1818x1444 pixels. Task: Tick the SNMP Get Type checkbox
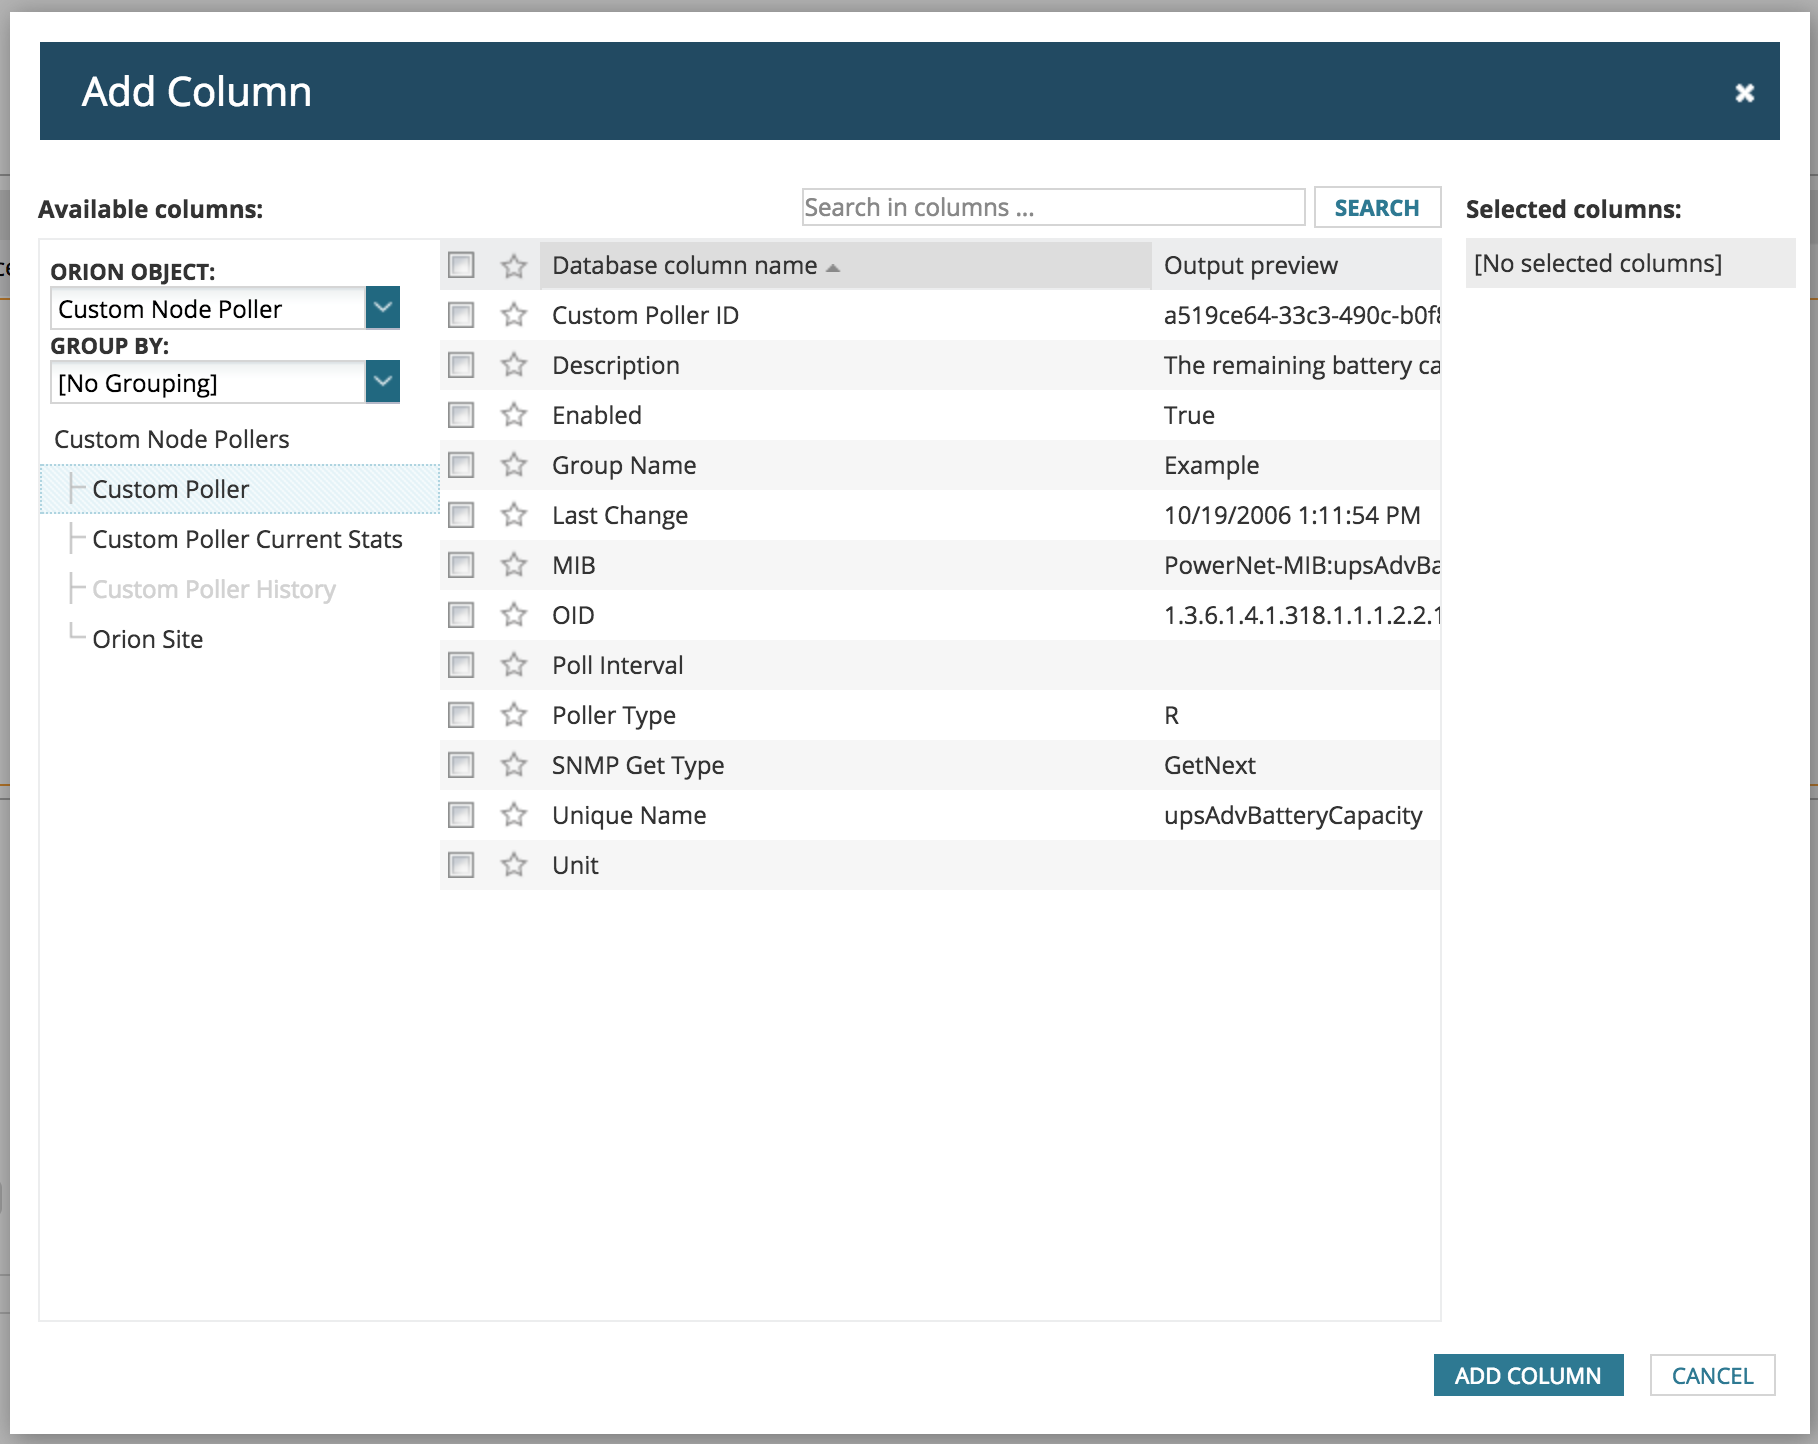(x=461, y=765)
